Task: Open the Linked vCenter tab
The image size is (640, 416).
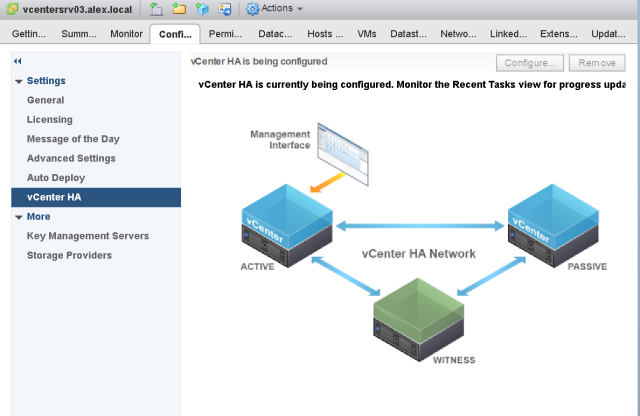Action: [x=508, y=34]
